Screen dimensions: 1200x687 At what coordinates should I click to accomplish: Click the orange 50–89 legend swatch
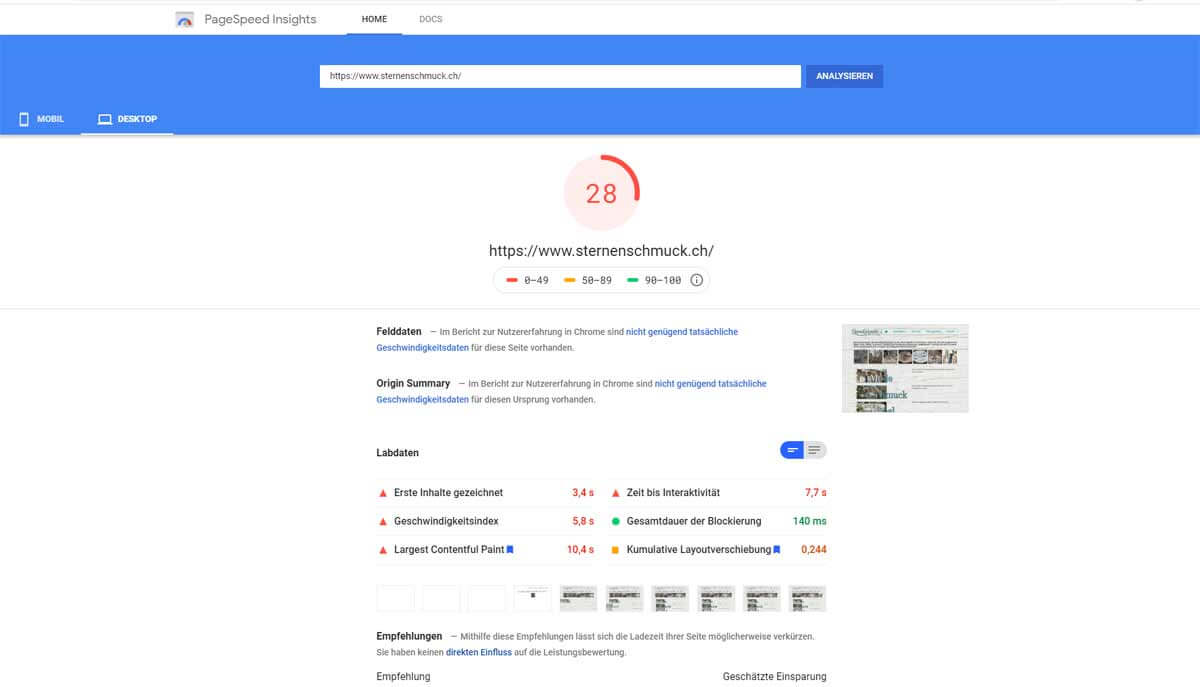(x=570, y=280)
